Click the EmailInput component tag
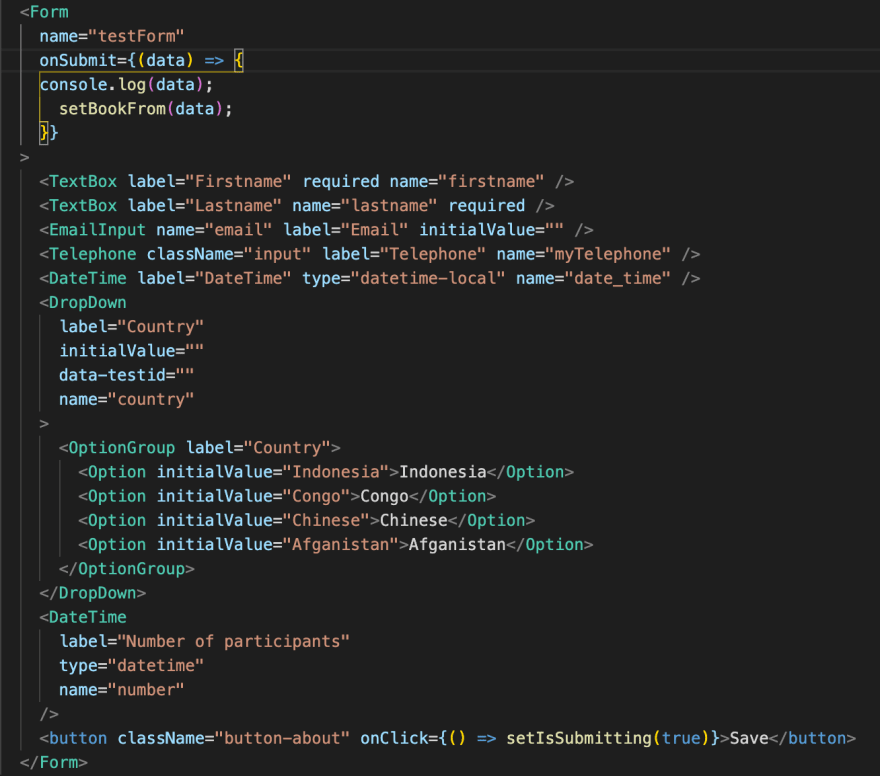Screen dimensions: 880x776 point(97,229)
